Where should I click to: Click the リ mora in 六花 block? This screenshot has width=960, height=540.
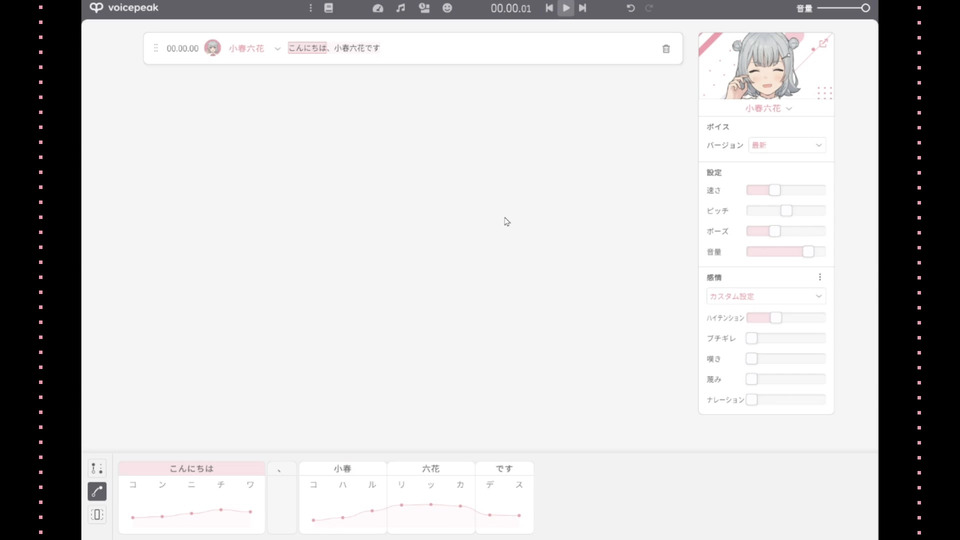pyautogui.click(x=402, y=484)
